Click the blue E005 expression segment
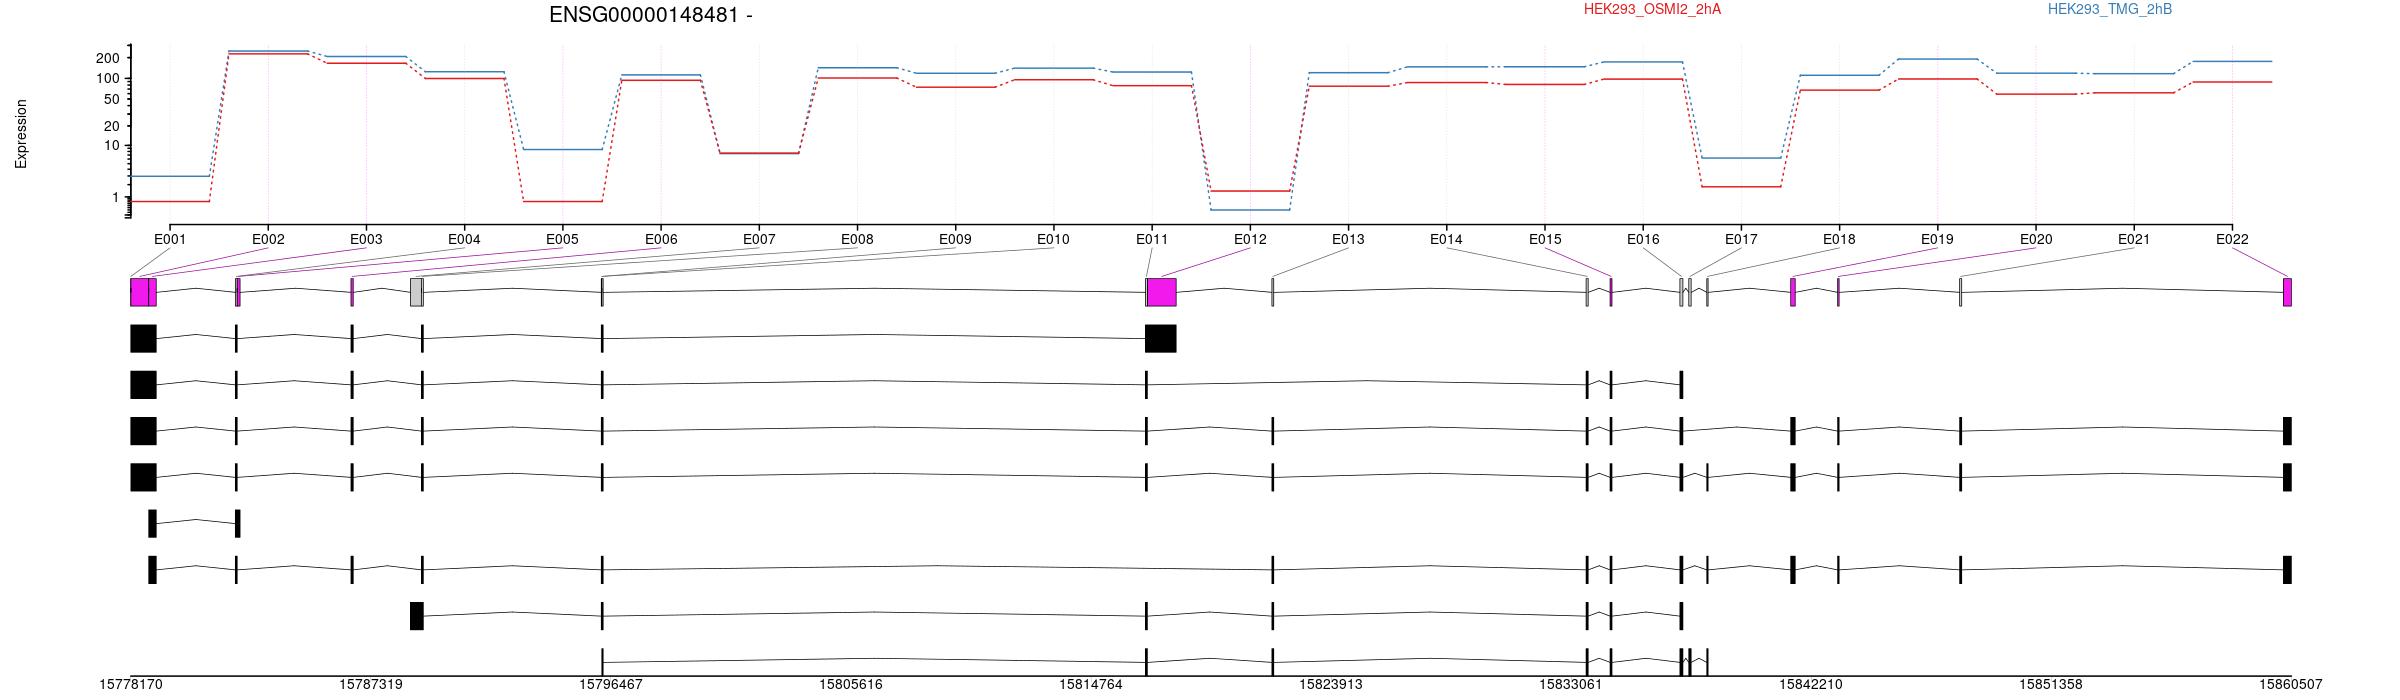Image resolution: width=2400 pixels, height=700 pixels. click(562, 149)
